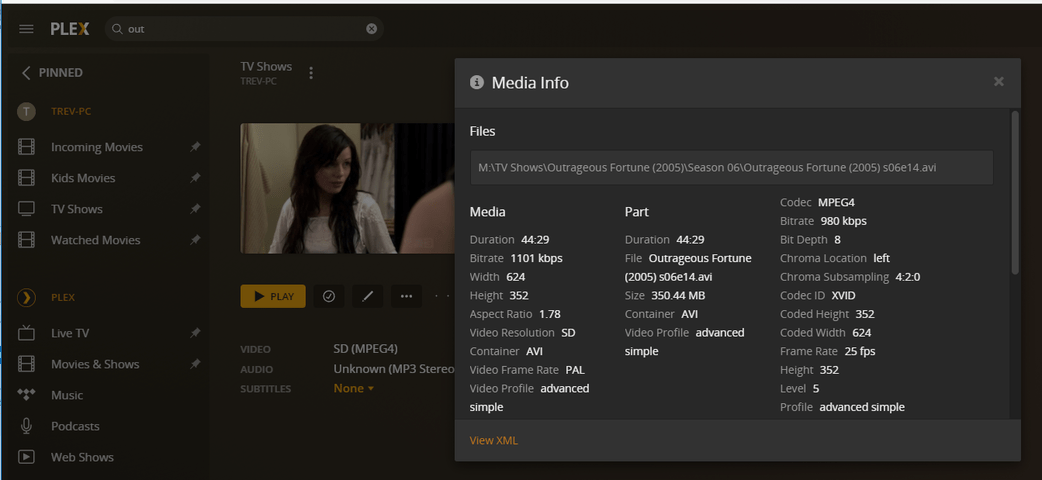This screenshot has width=1042, height=480.
Task: Click 'Frame Rate 25 fps' text
Action: point(827,351)
